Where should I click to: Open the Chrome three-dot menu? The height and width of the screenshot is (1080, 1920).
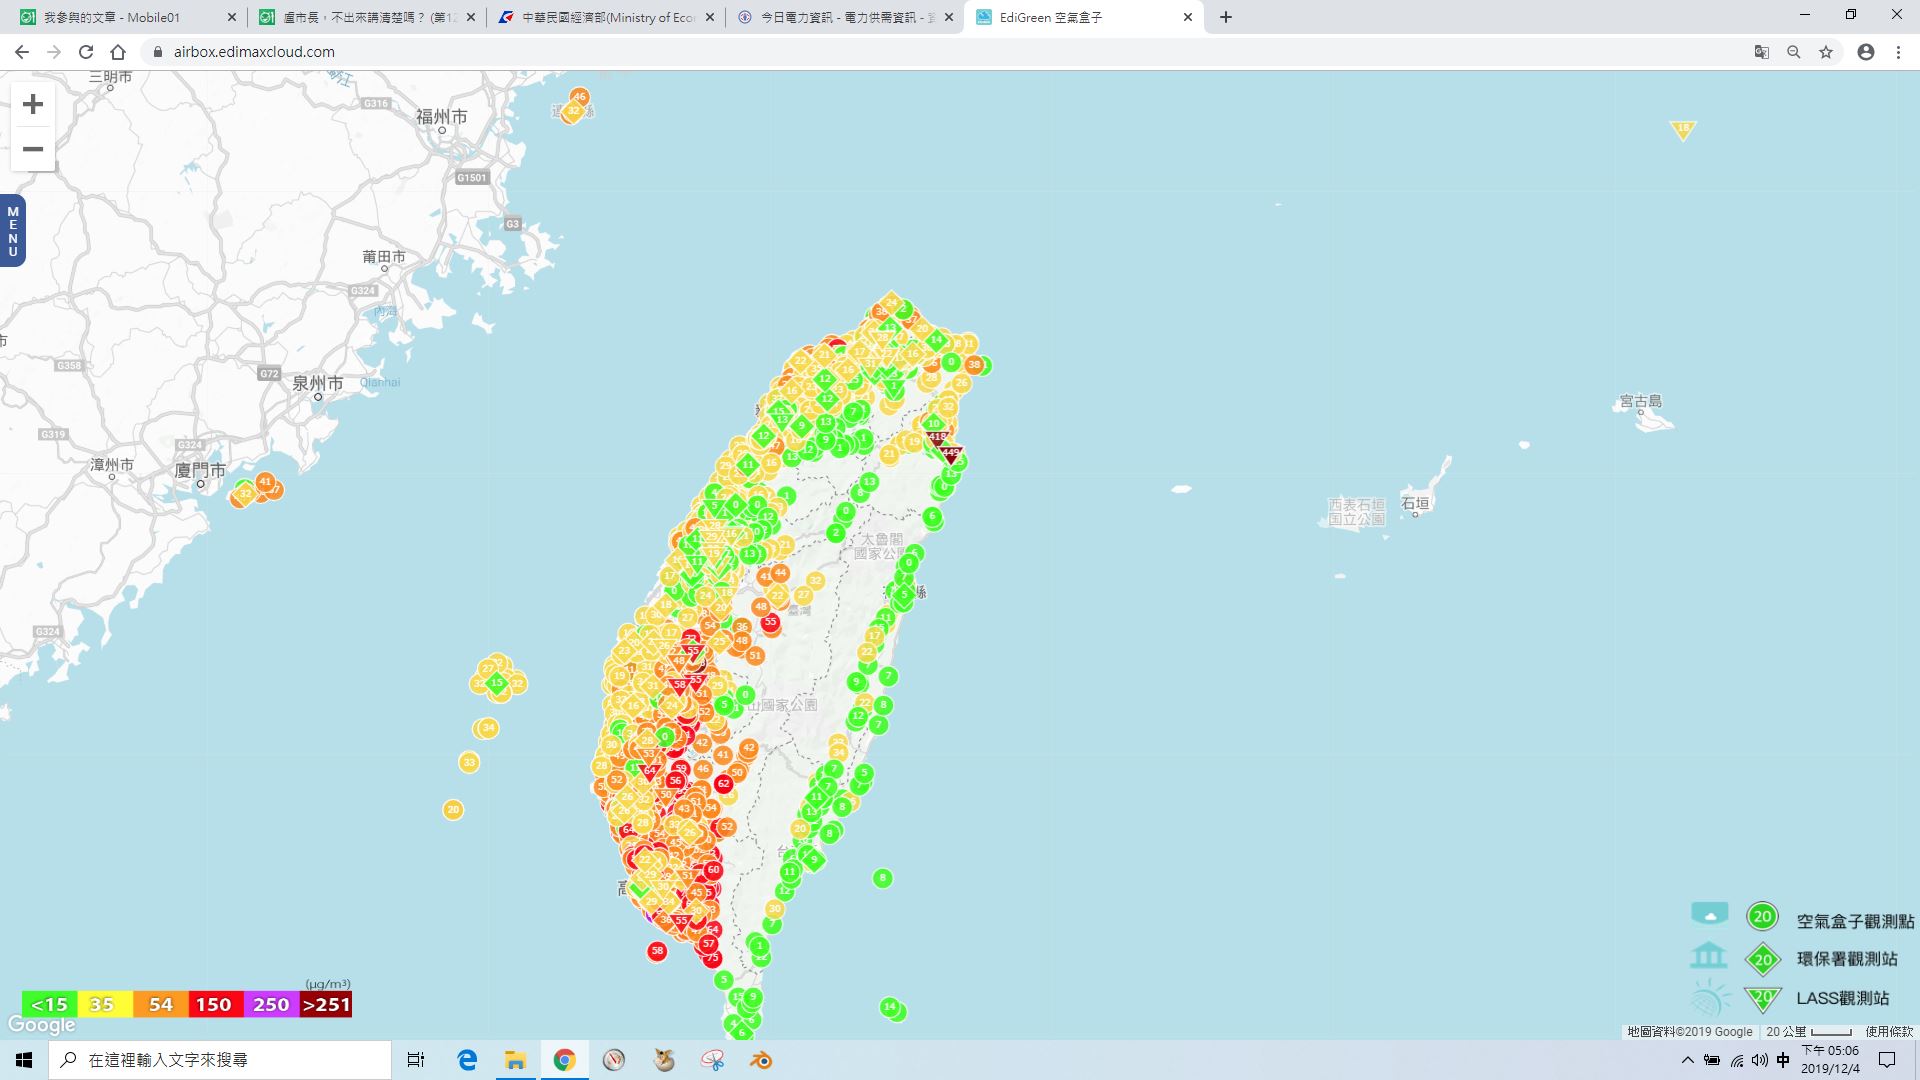pos(1898,52)
